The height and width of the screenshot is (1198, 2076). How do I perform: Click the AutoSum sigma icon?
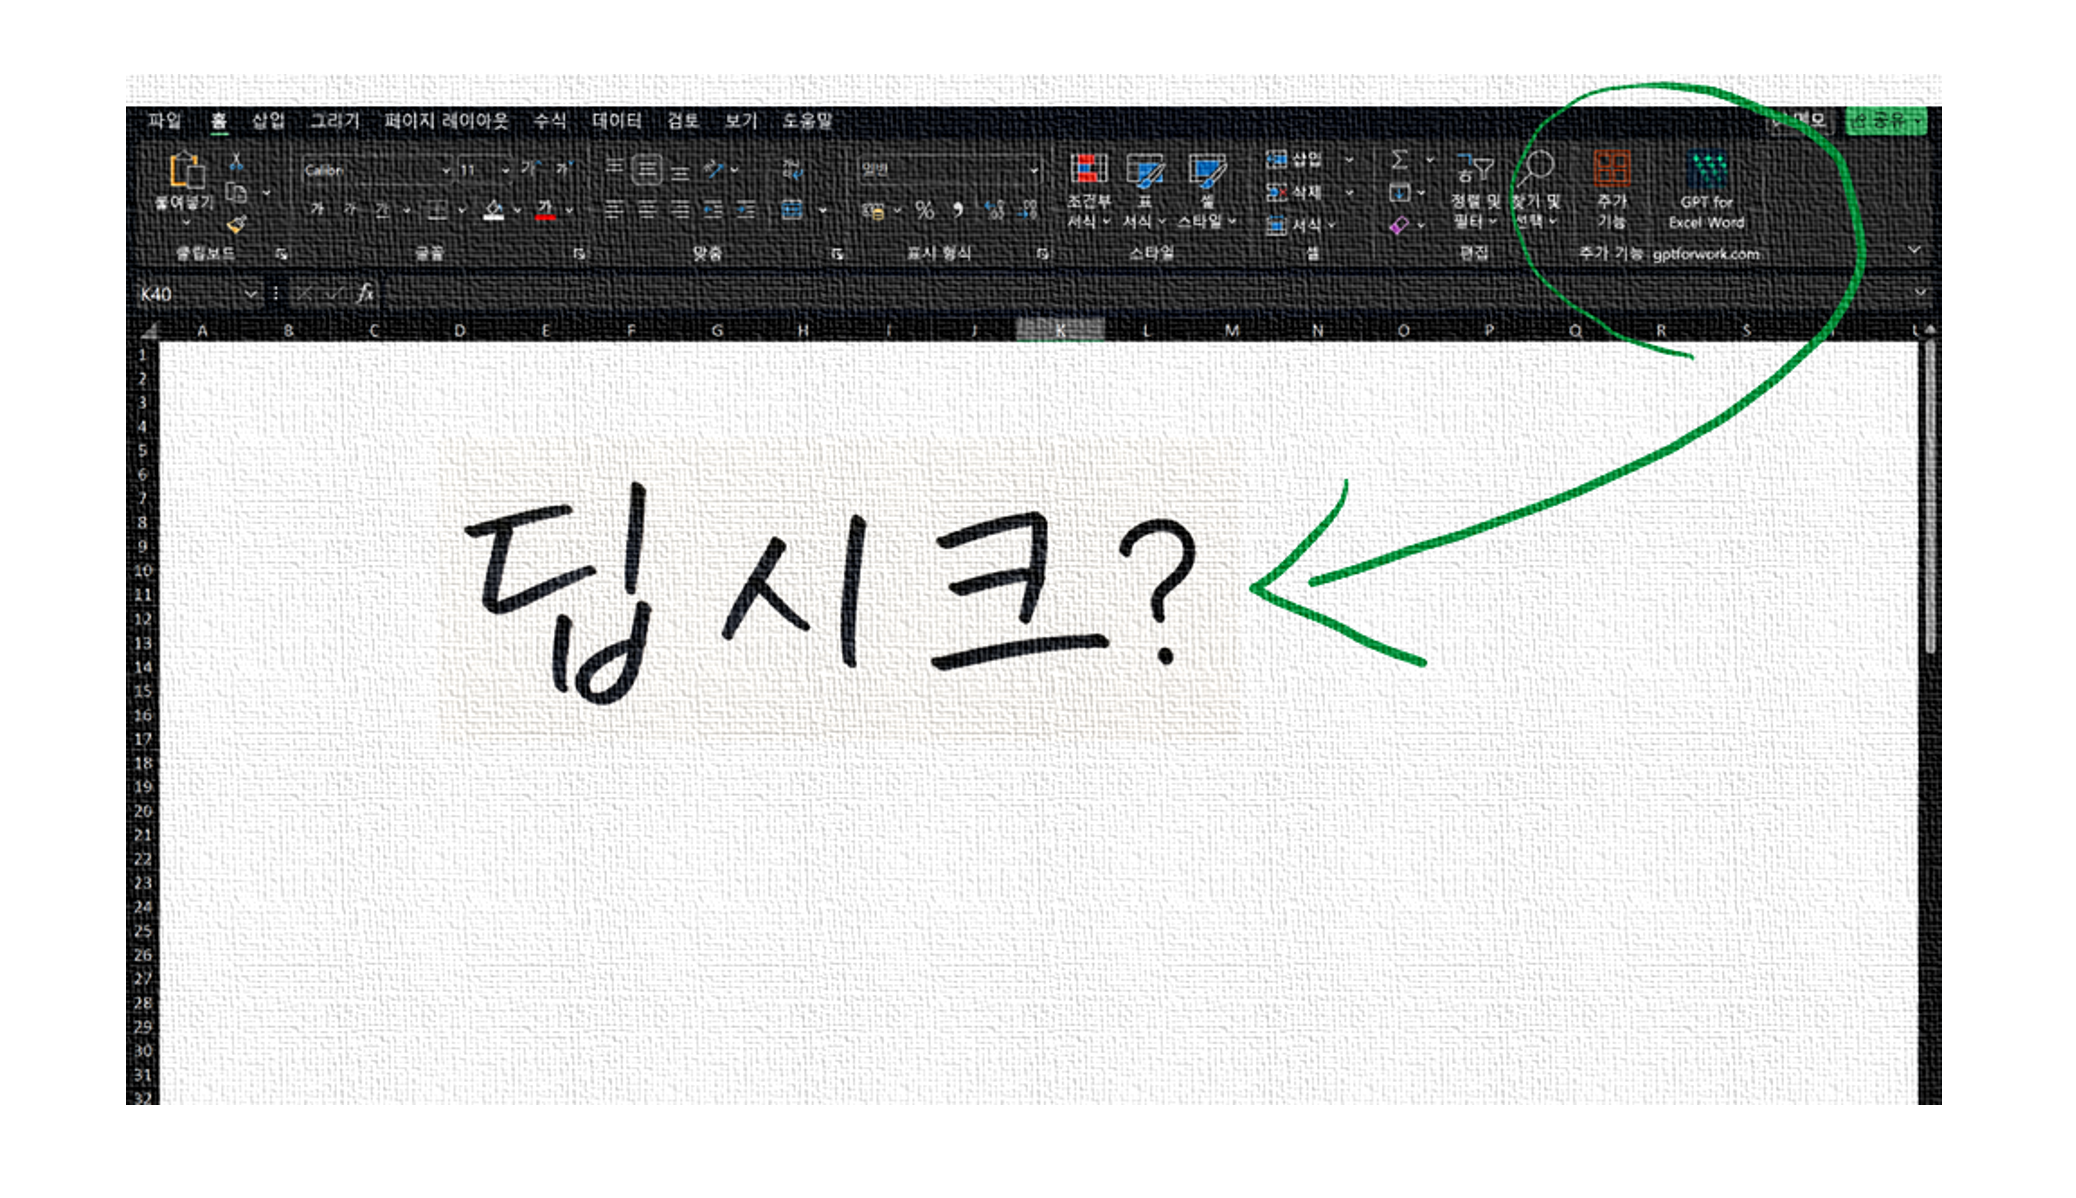[1400, 160]
